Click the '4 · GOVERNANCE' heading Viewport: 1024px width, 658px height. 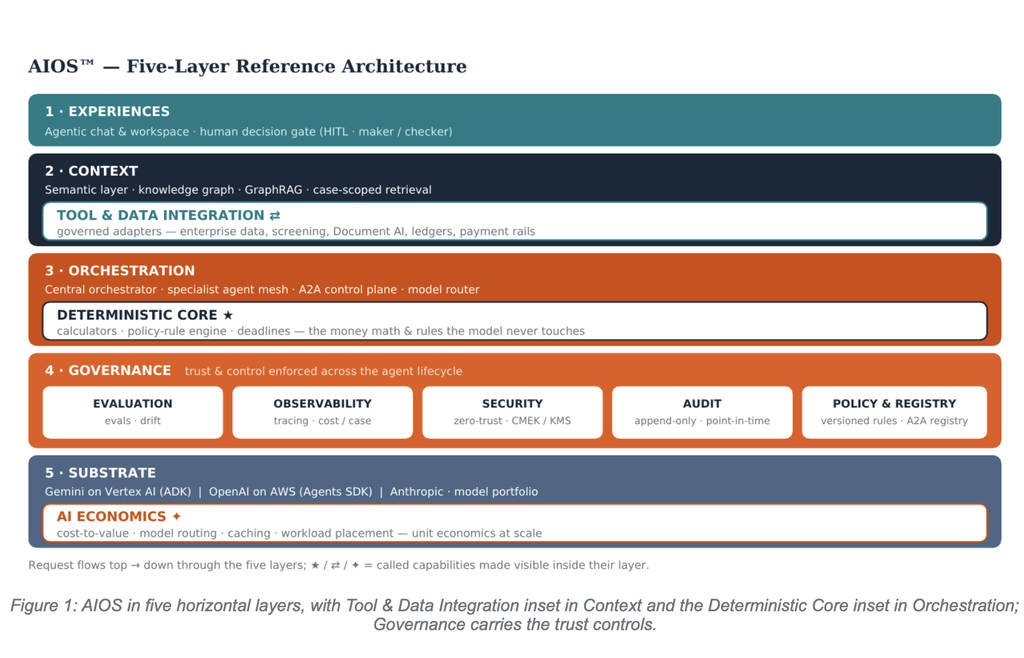coord(108,371)
